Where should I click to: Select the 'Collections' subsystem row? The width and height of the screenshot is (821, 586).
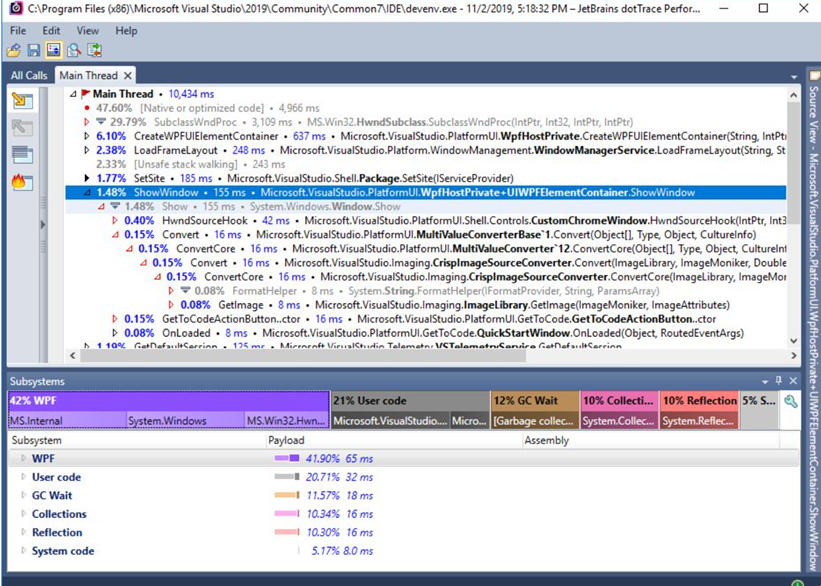[x=404, y=514]
